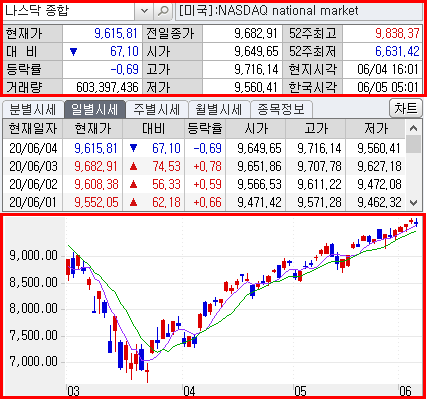This screenshot has width=427, height=399.
Task: Click the 05 month marker on chart
Action: pos(300,391)
